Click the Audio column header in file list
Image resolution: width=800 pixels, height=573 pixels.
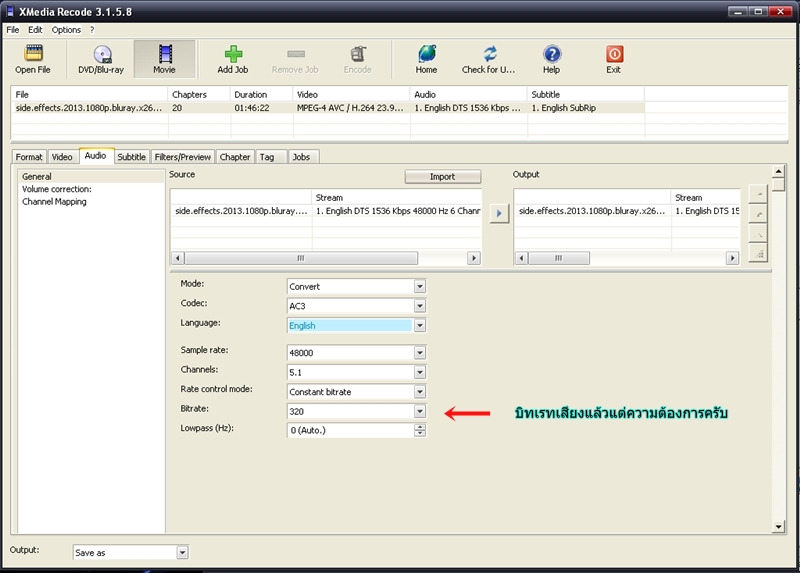click(x=468, y=95)
